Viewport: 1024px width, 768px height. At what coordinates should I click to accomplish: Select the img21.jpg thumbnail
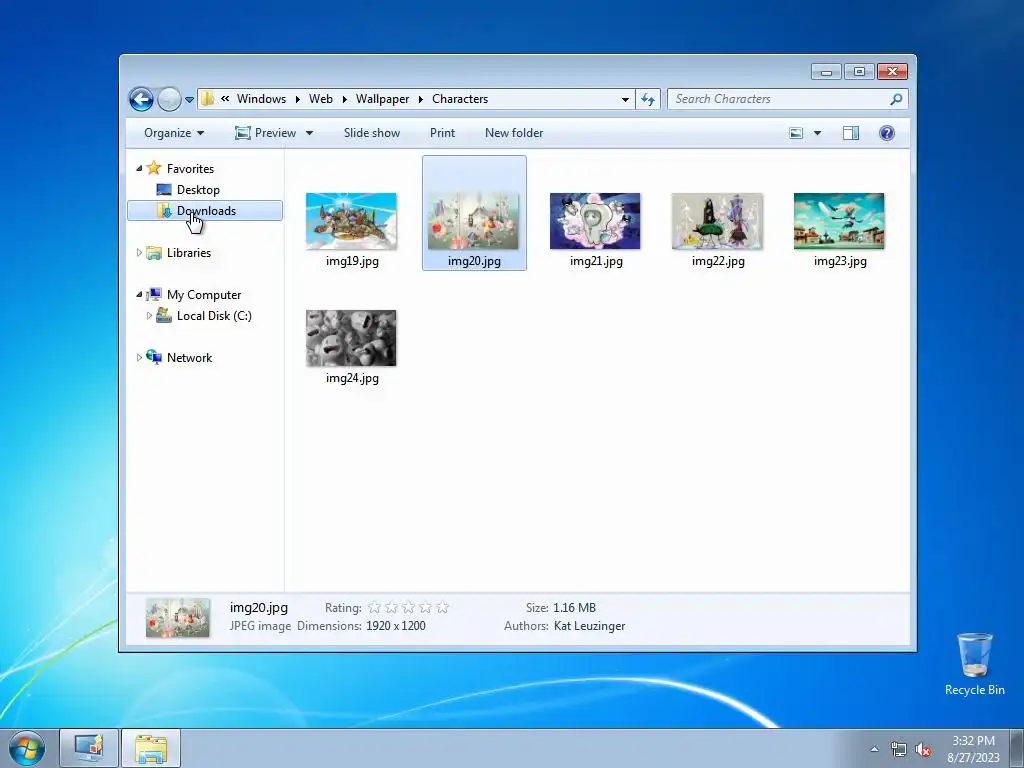[595, 221]
